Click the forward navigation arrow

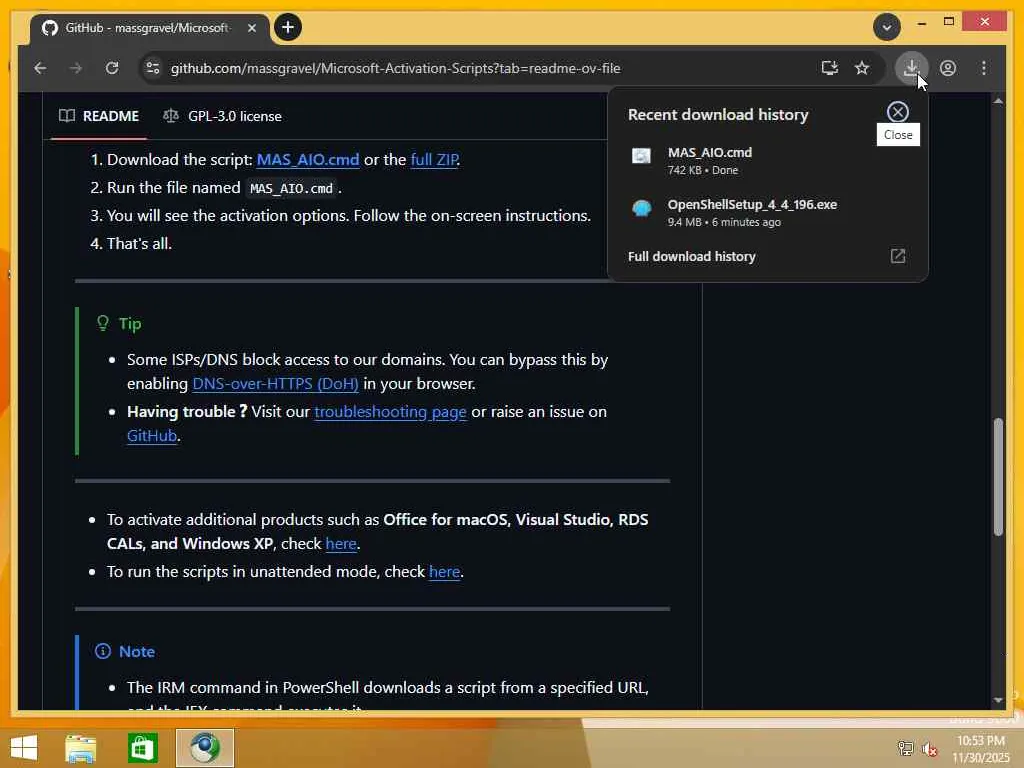coord(76,68)
